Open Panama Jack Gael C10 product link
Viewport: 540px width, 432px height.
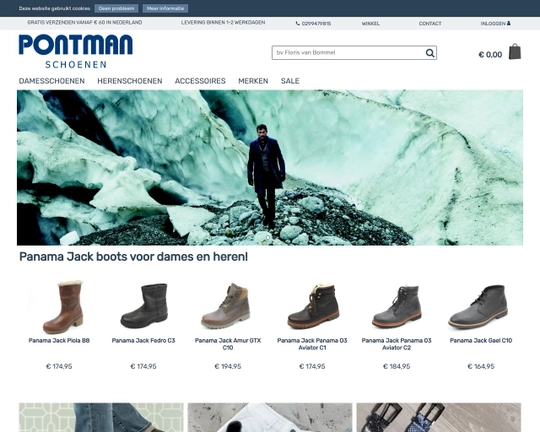tap(481, 340)
